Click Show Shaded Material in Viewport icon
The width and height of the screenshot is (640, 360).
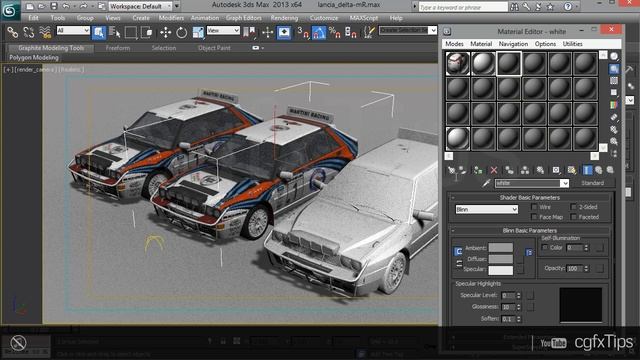coord(571,170)
